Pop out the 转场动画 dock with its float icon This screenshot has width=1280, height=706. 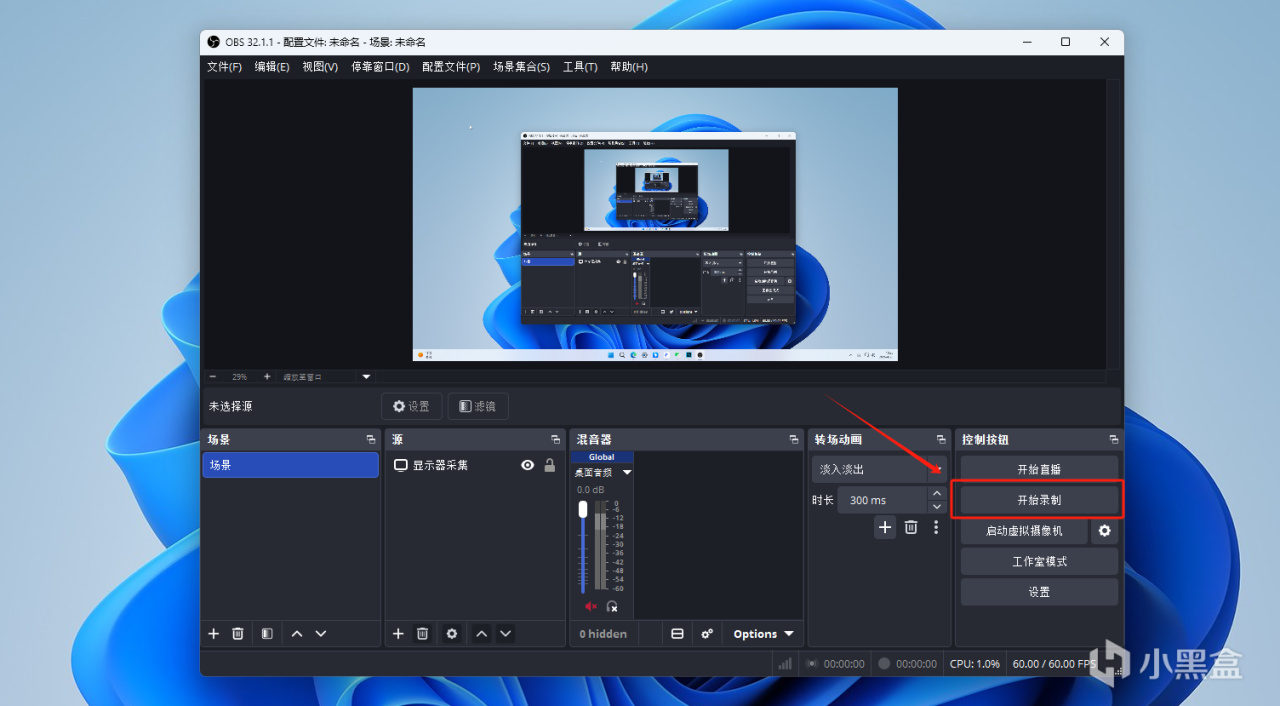coord(941,440)
